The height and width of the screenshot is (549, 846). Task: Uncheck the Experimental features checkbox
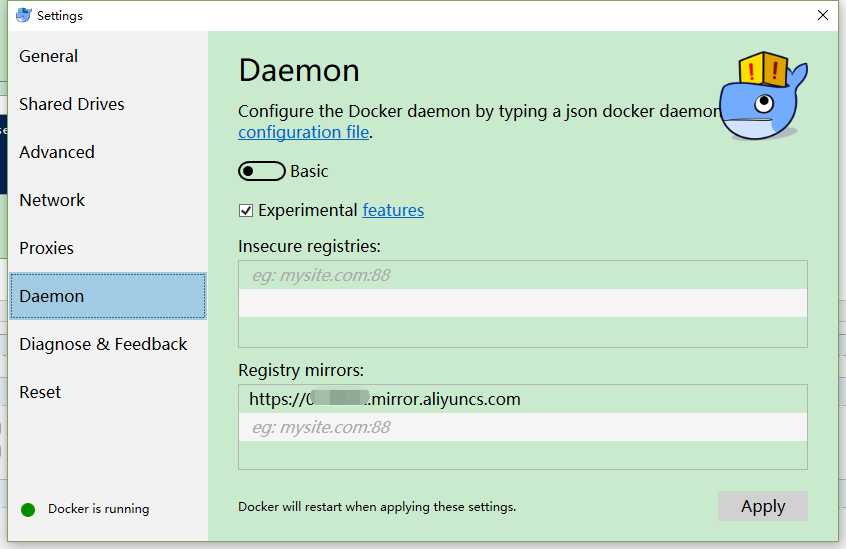click(246, 210)
